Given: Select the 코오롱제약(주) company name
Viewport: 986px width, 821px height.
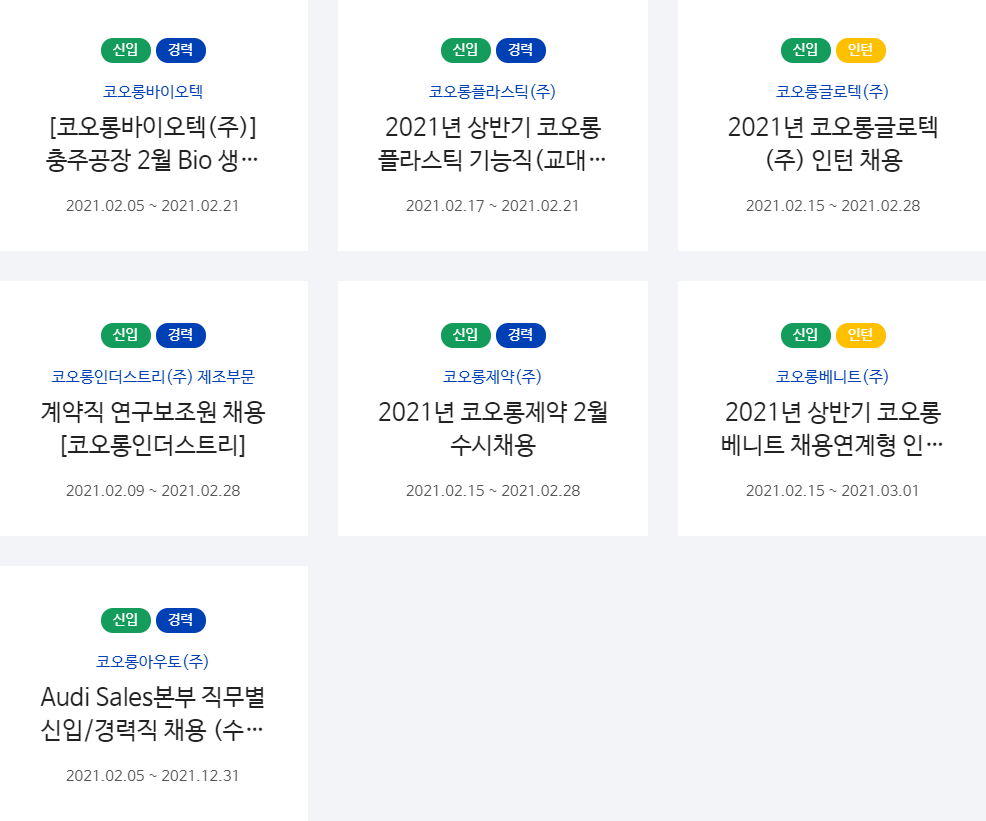Looking at the screenshot, I should point(492,375).
